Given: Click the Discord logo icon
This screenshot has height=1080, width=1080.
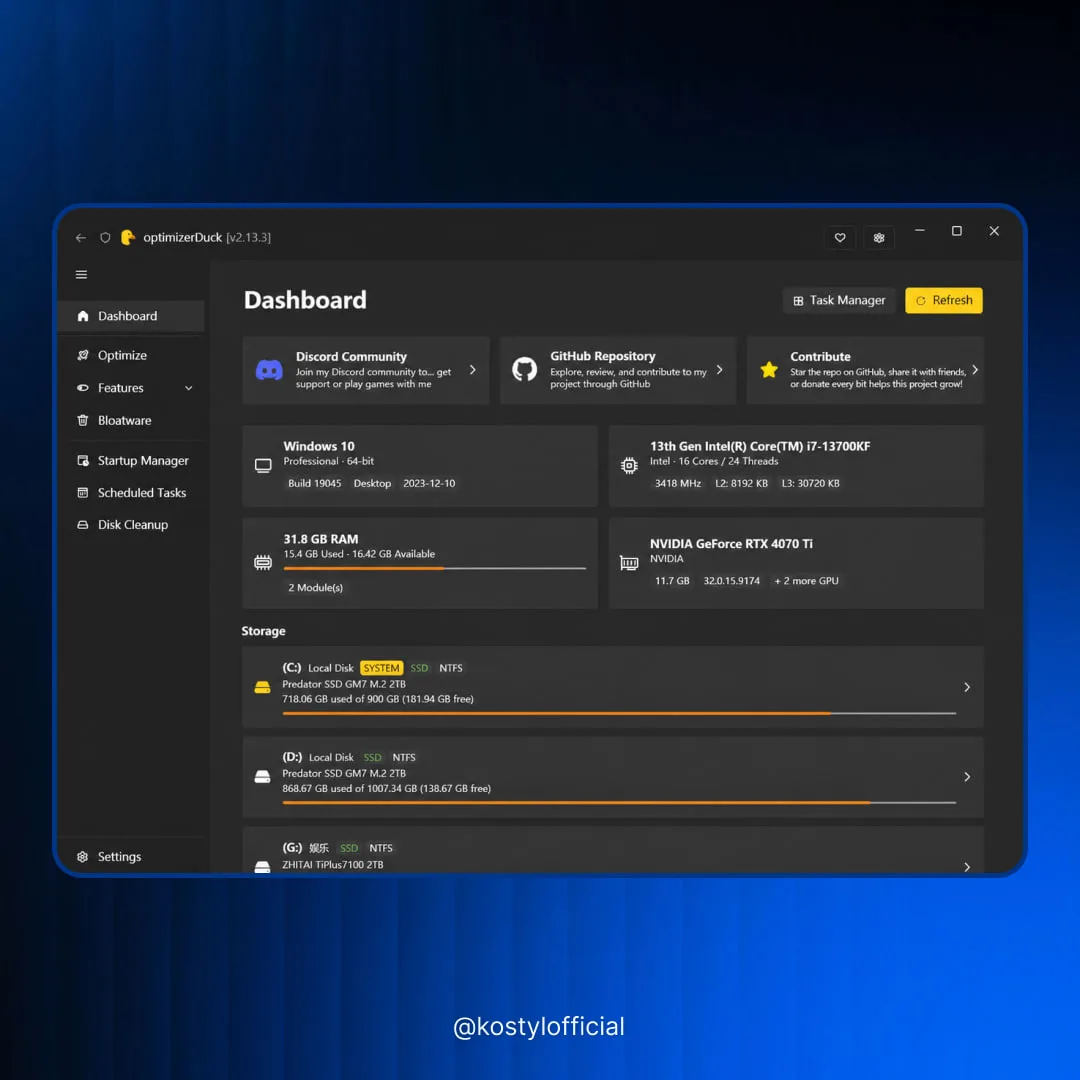Looking at the screenshot, I should 269,371.
